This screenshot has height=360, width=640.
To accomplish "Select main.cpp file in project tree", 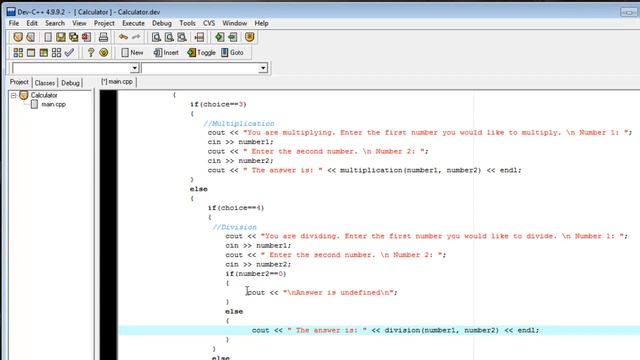I will point(53,104).
